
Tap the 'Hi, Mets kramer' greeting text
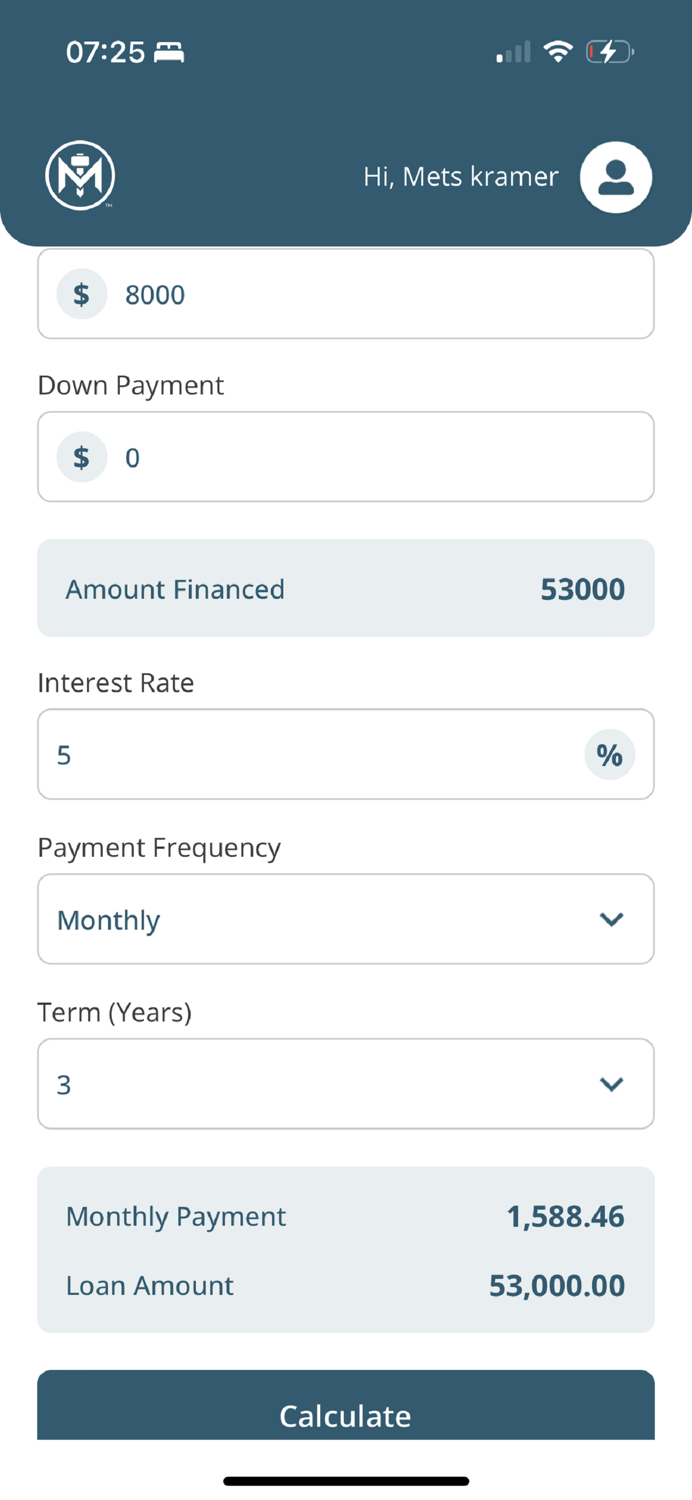(461, 177)
